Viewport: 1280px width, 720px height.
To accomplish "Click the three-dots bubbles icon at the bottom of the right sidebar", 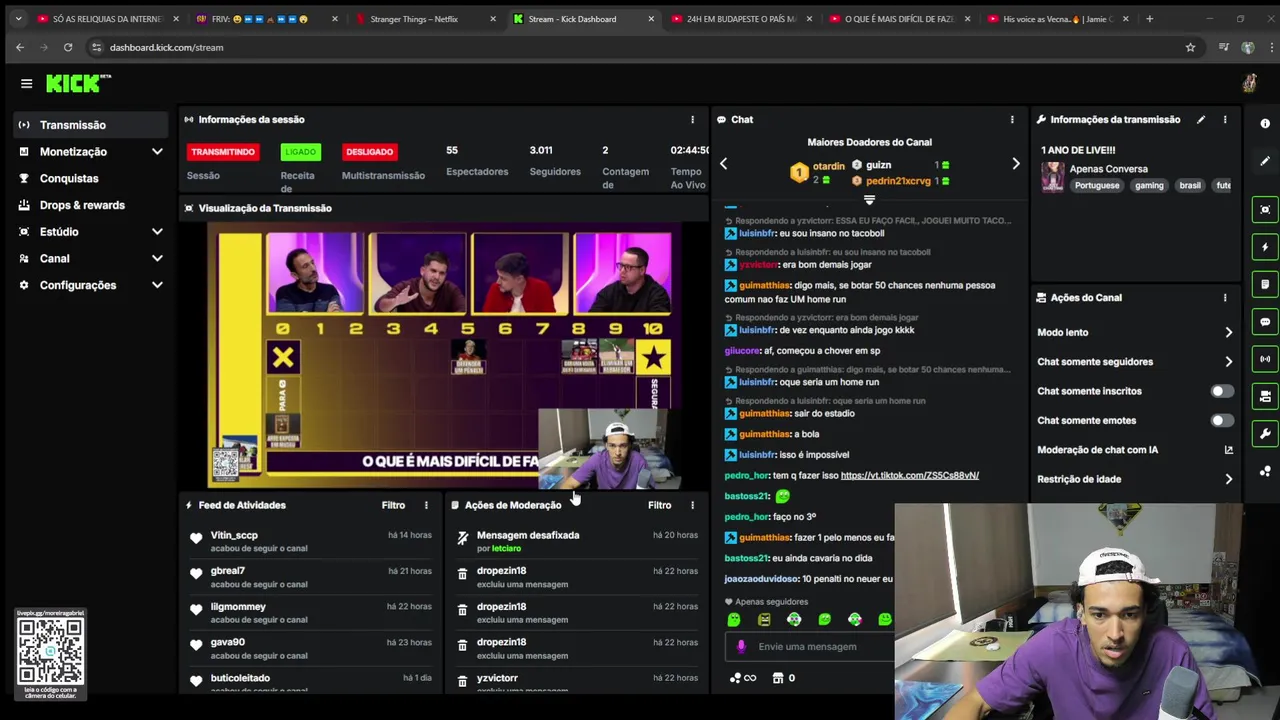I will click(x=1265, y=471).
